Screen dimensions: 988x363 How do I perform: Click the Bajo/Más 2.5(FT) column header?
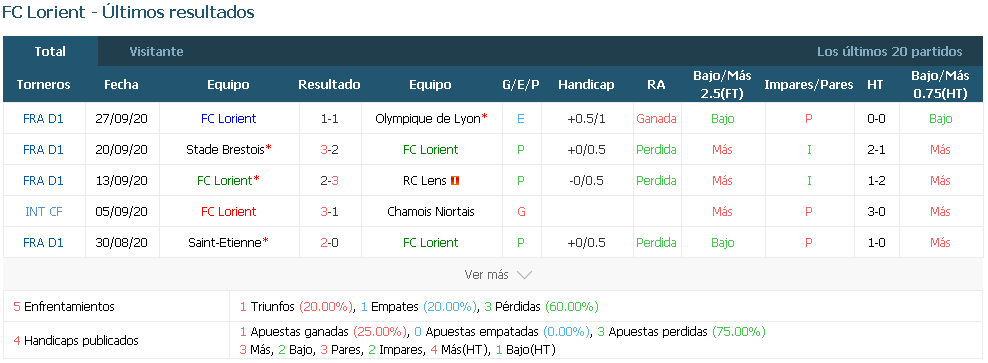pos(722,84)
